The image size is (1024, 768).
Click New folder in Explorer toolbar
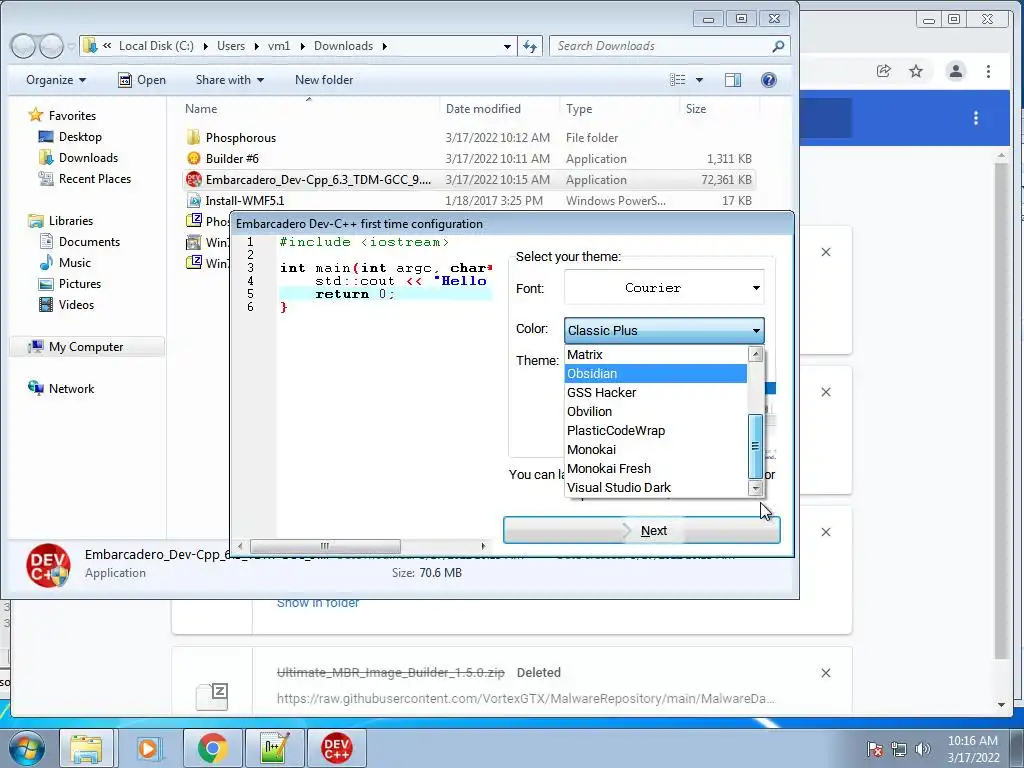pyautogui.click(x=324, y=80)
